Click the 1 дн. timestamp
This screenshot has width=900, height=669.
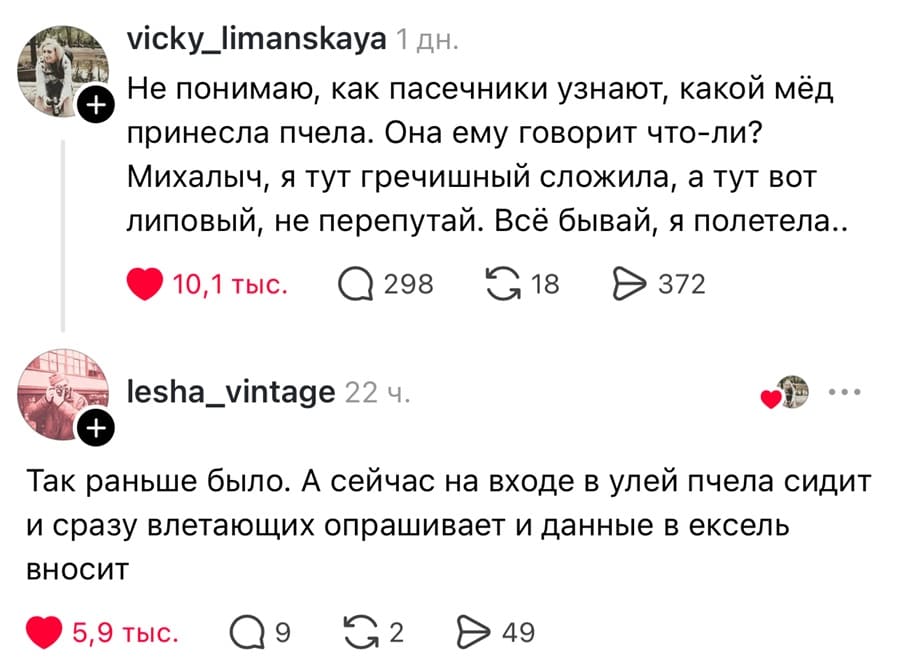pyautogui.click(x=425, y=42)
